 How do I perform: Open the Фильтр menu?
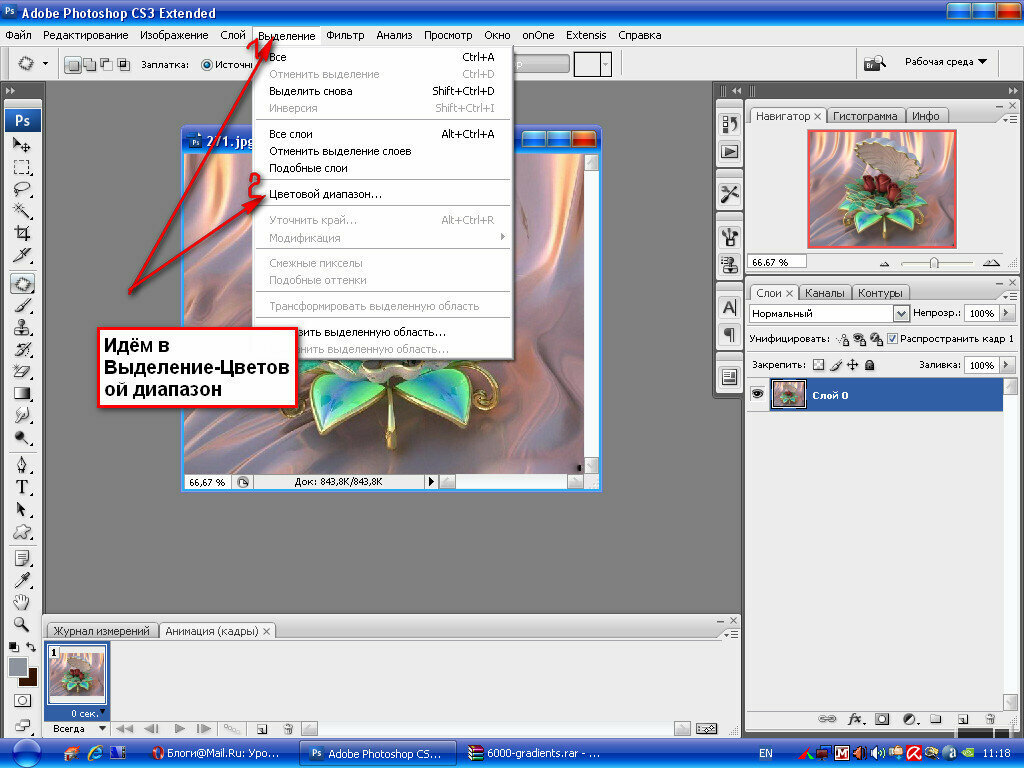[x=345, y=35]
